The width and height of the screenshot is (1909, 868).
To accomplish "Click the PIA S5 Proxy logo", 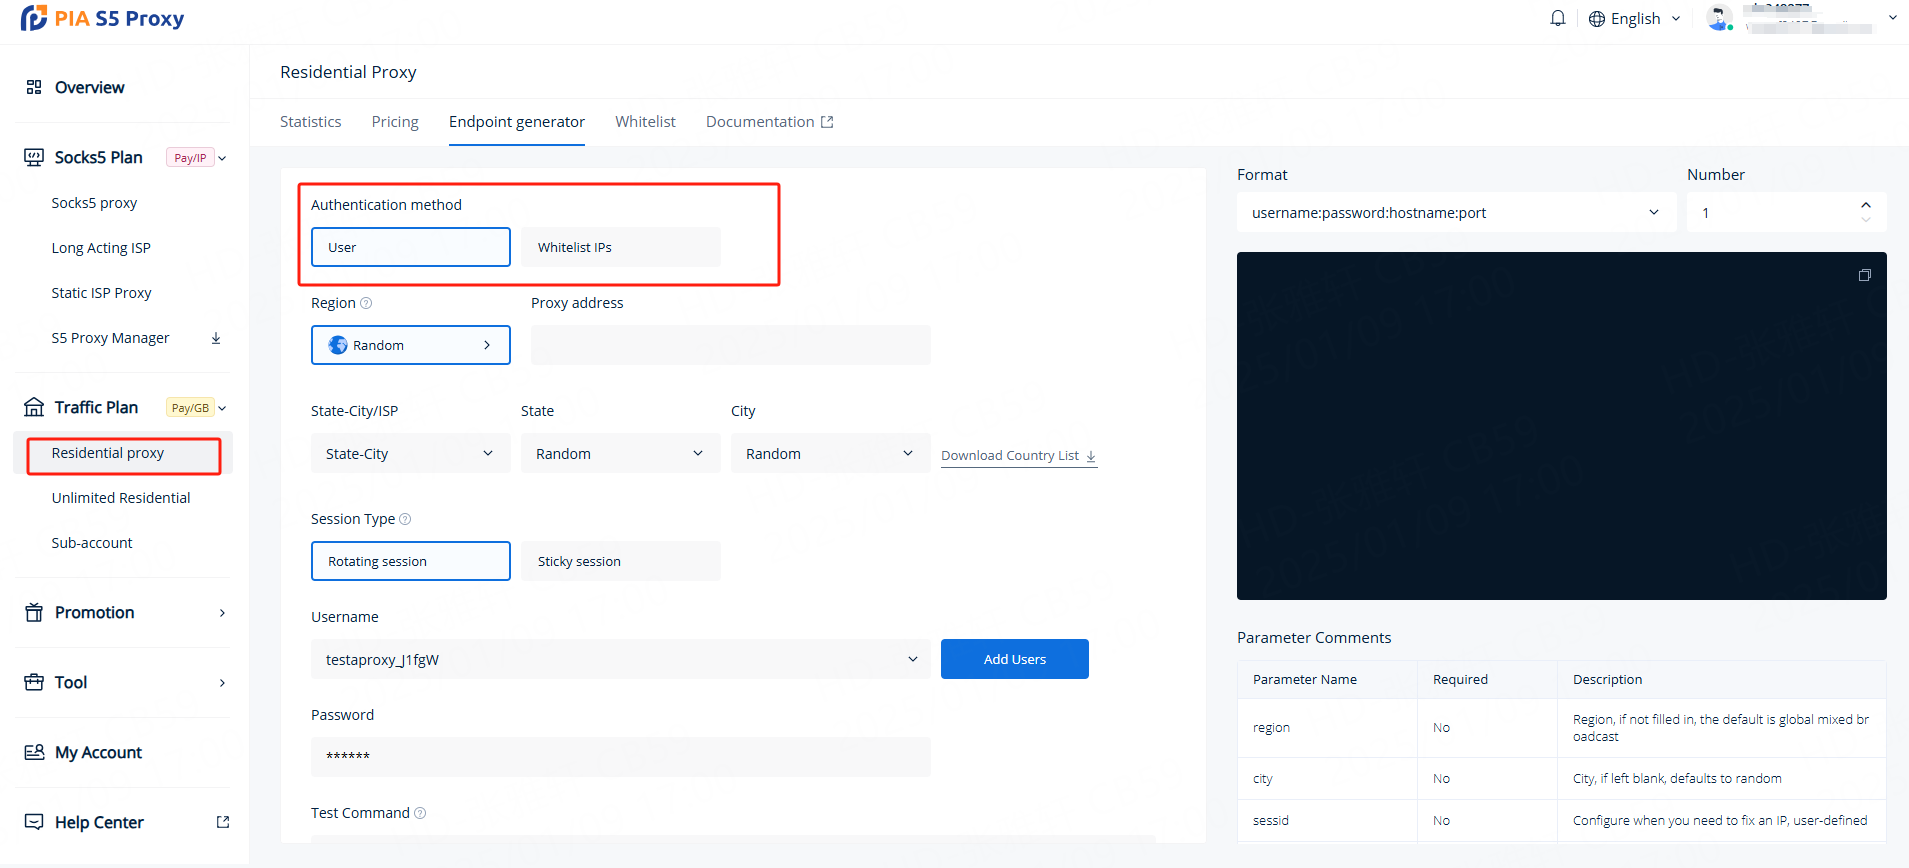I will click(103, 19).
